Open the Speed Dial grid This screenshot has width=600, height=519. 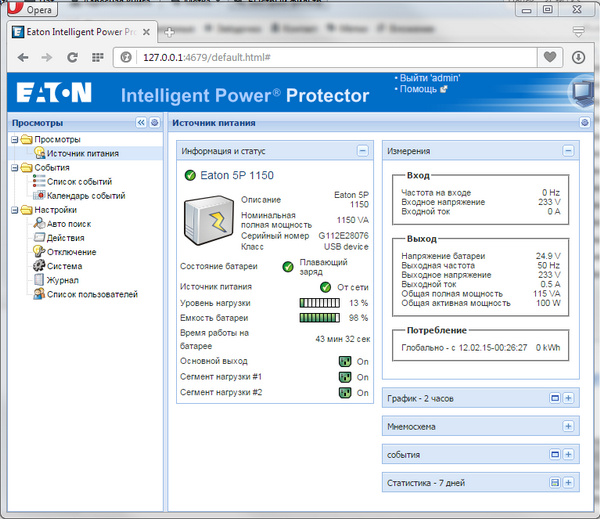point(98,57)
